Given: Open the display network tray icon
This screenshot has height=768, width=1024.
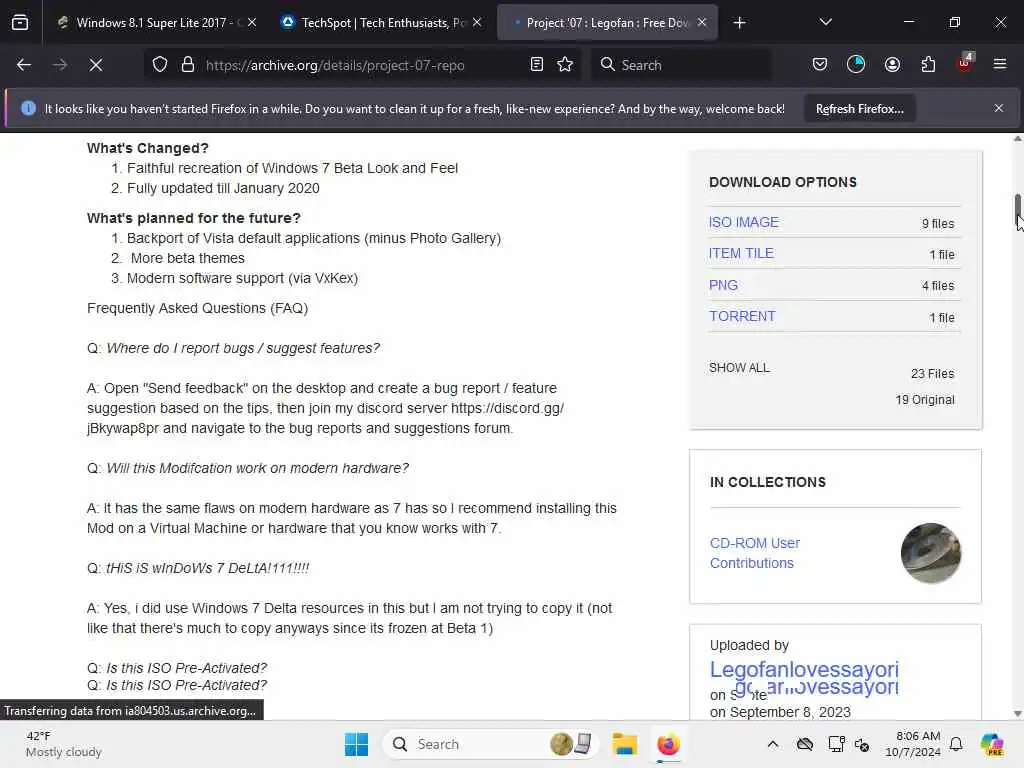Looking at the screenshot, I should [x=836, y=744].
